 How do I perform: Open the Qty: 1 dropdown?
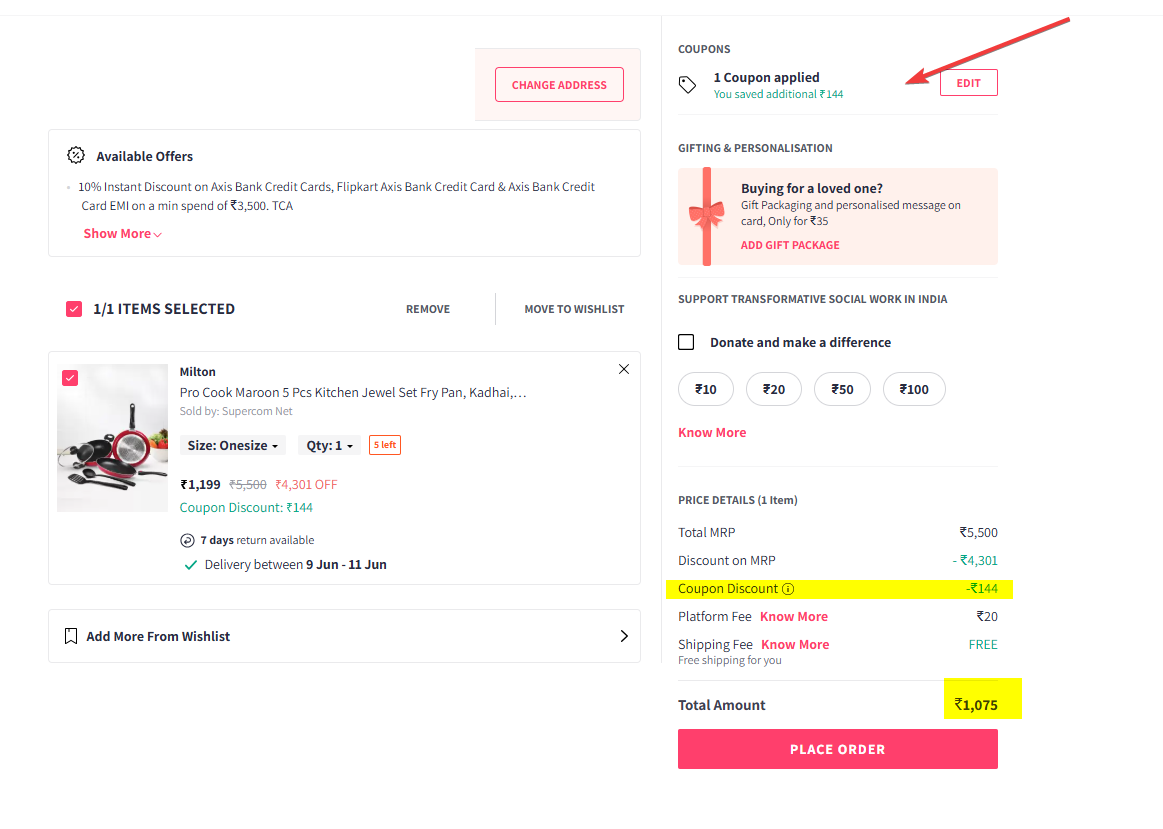[330, 445]
